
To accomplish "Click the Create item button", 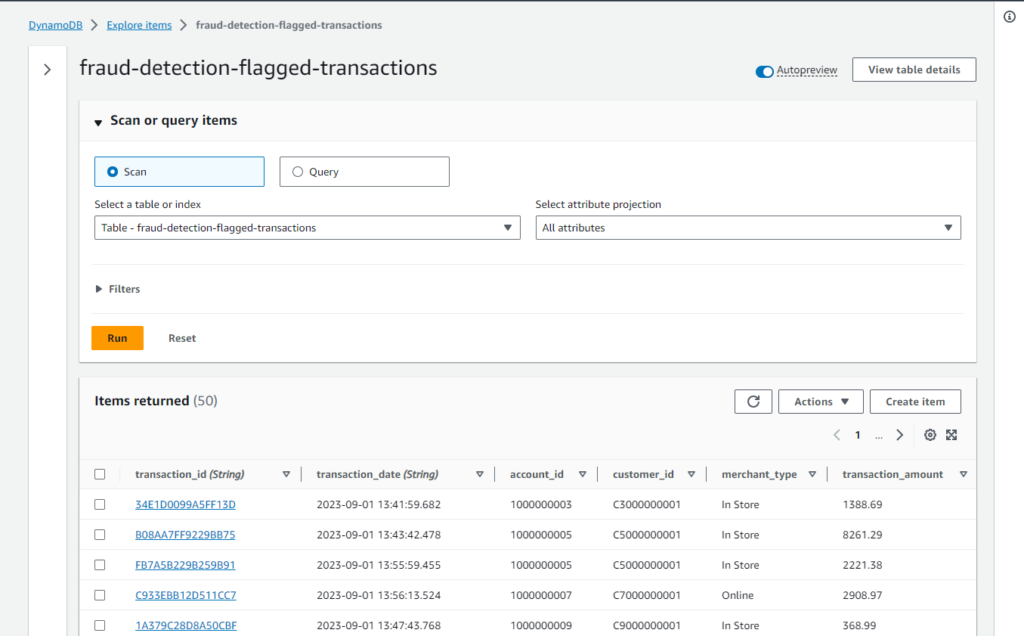I will point(914,401).
